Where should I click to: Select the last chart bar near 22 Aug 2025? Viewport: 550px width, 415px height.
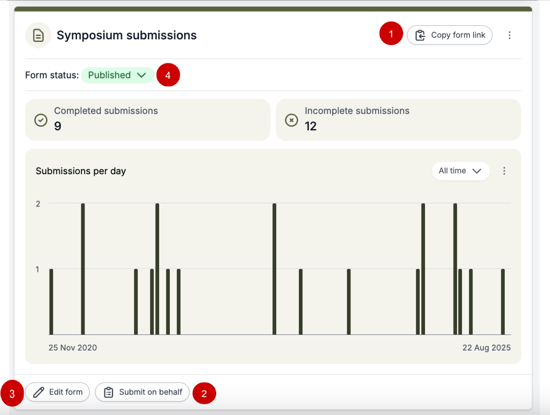pos(503,302)
